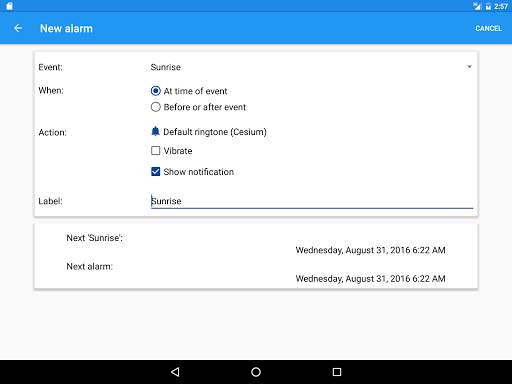Screen dimensions: 512x384
Task: Uncheck Show notification
Action: 156,172
